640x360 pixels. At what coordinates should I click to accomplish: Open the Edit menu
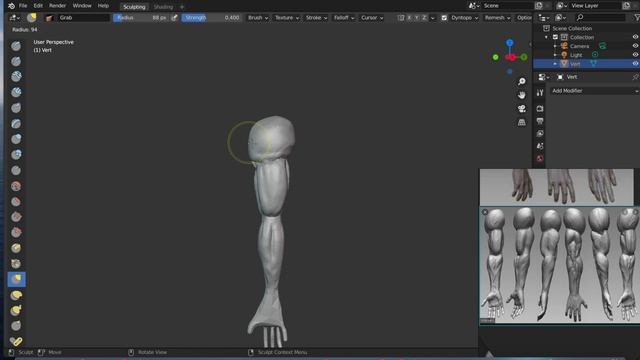(x=38, y=6)
